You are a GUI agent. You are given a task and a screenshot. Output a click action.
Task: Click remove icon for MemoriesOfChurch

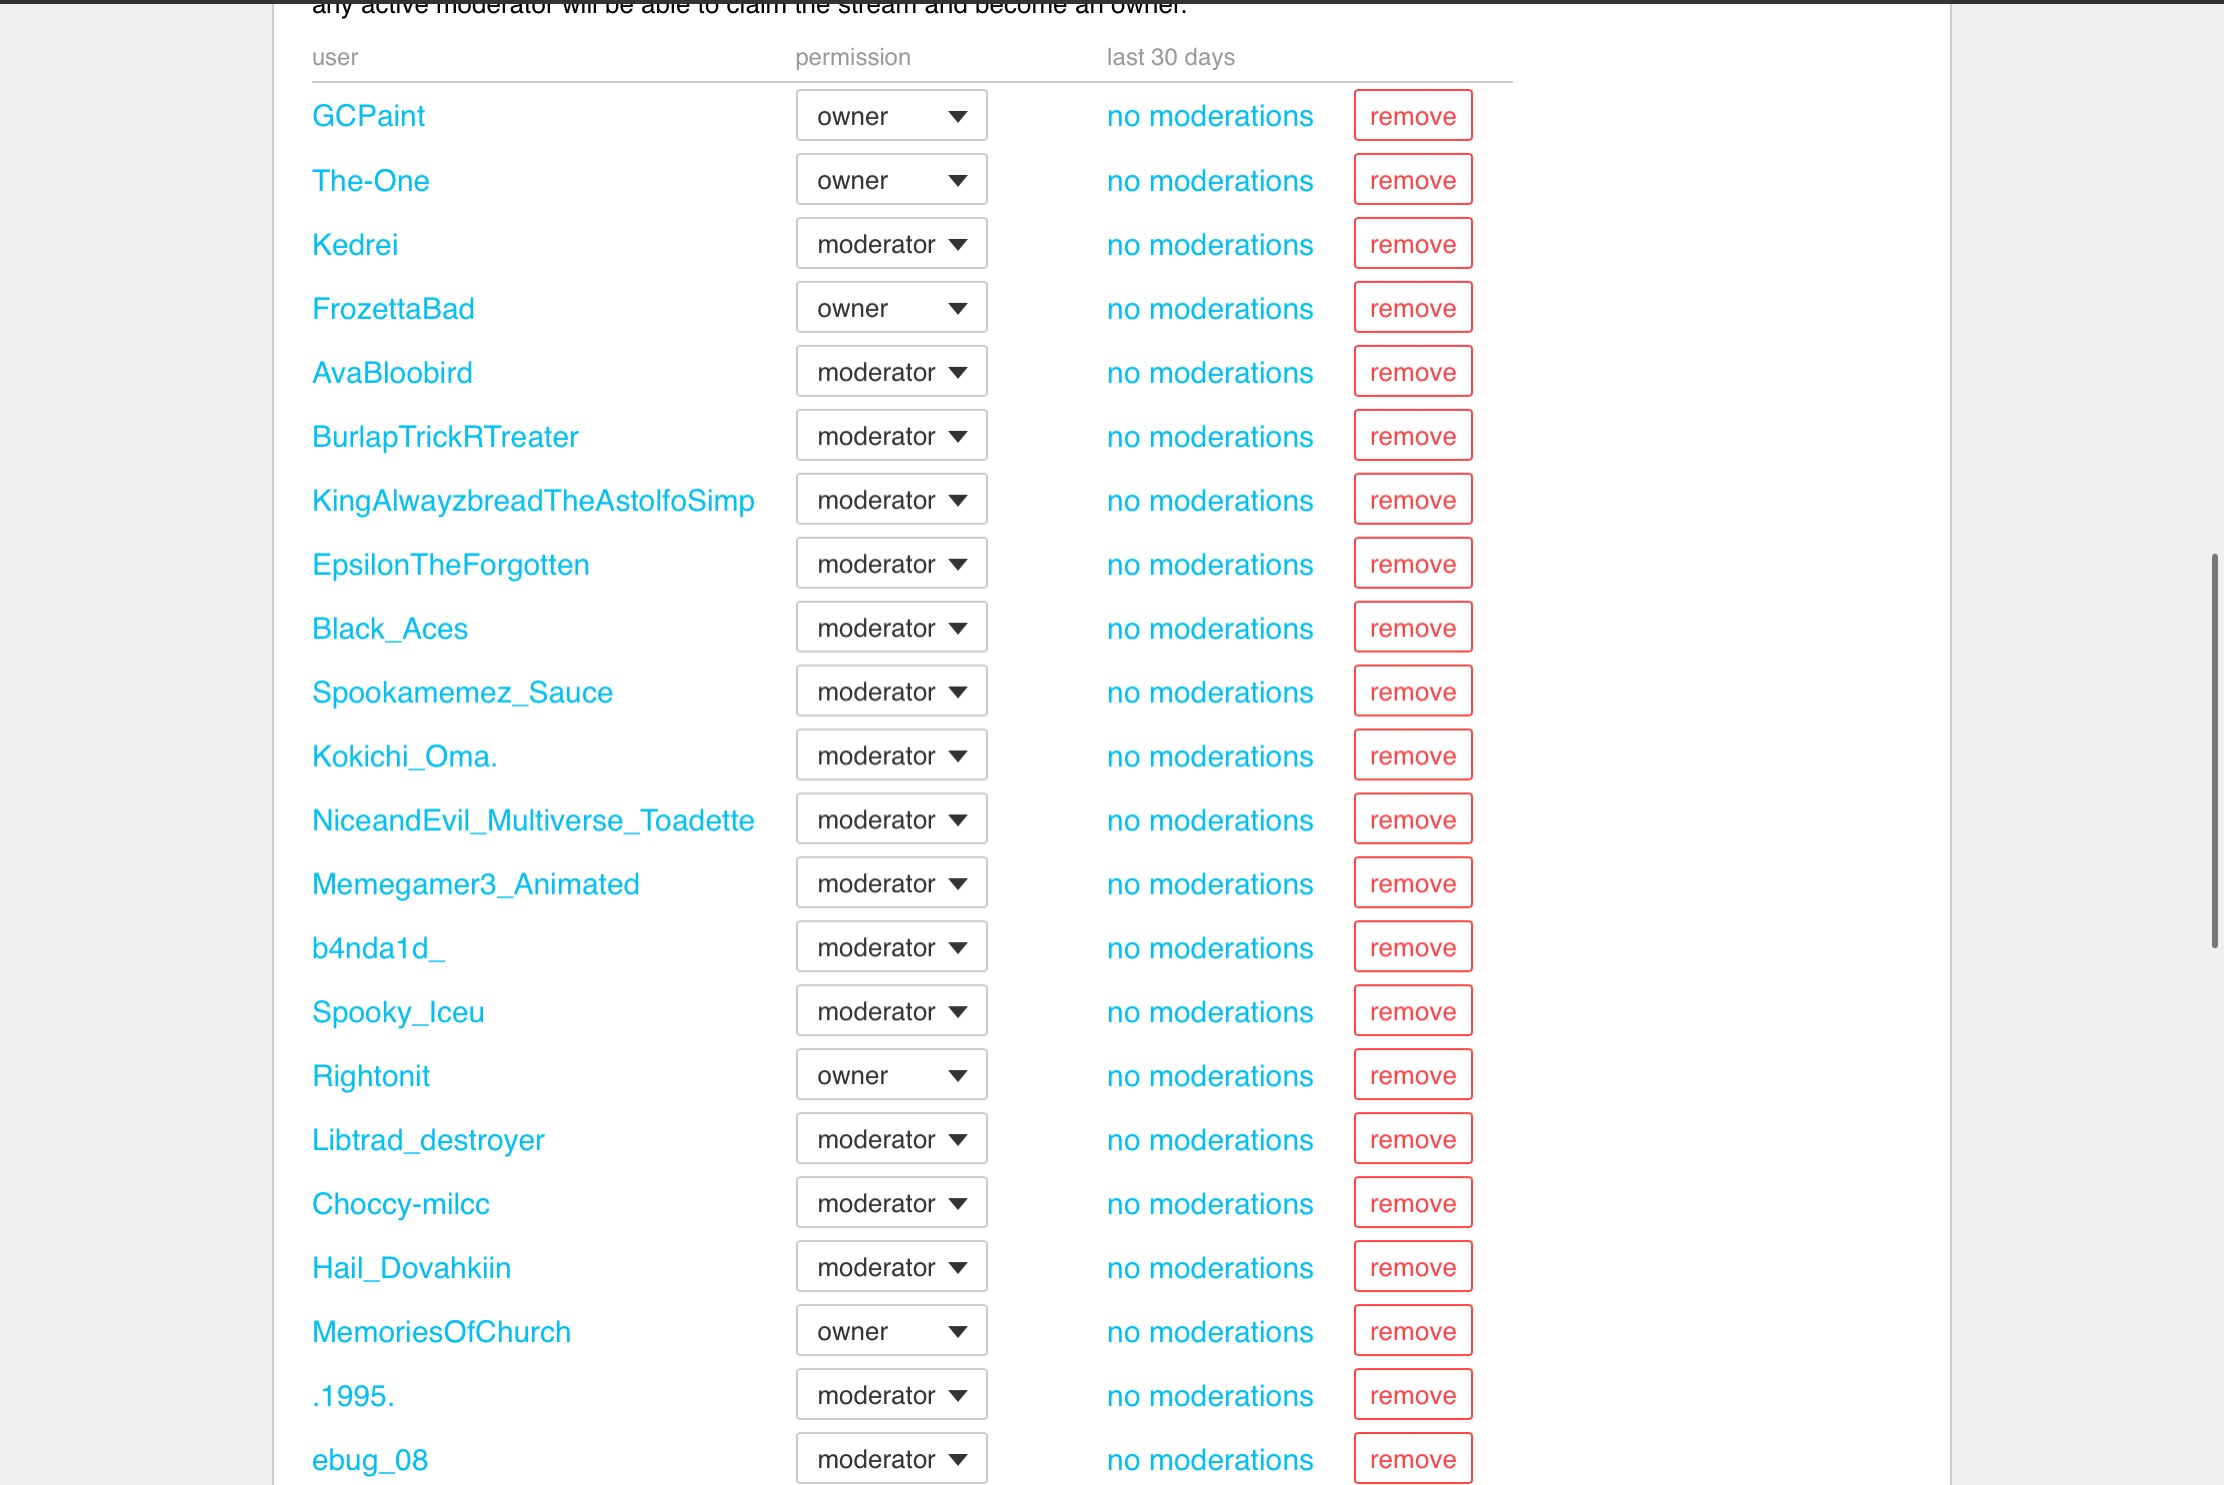click(x=1414, y=1331)
